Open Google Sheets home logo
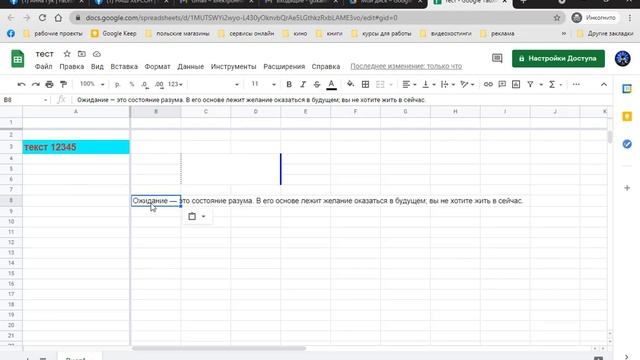This screenshot has width=640, height=360. point(18,59)
